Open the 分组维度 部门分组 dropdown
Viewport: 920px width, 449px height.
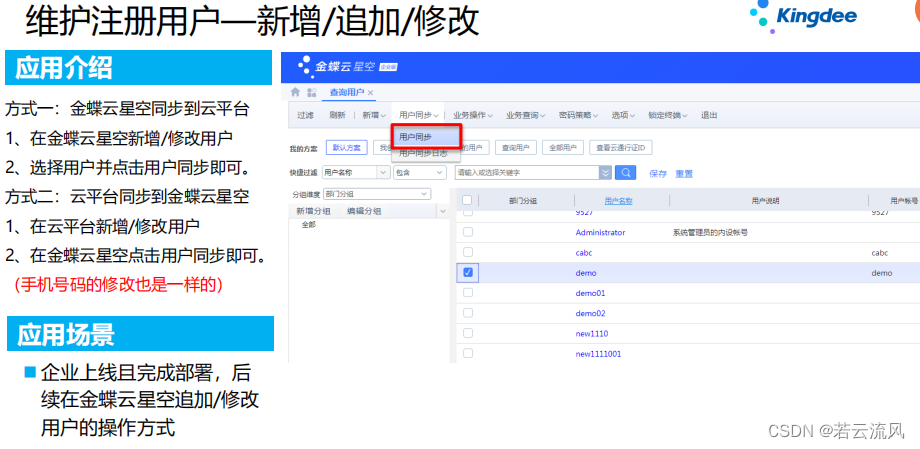click(377, 194)
